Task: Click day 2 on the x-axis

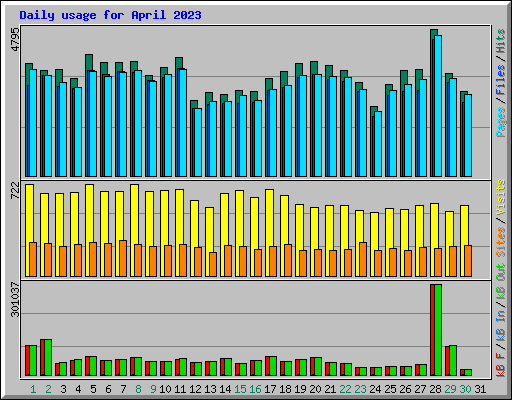Action: (48, 389)
